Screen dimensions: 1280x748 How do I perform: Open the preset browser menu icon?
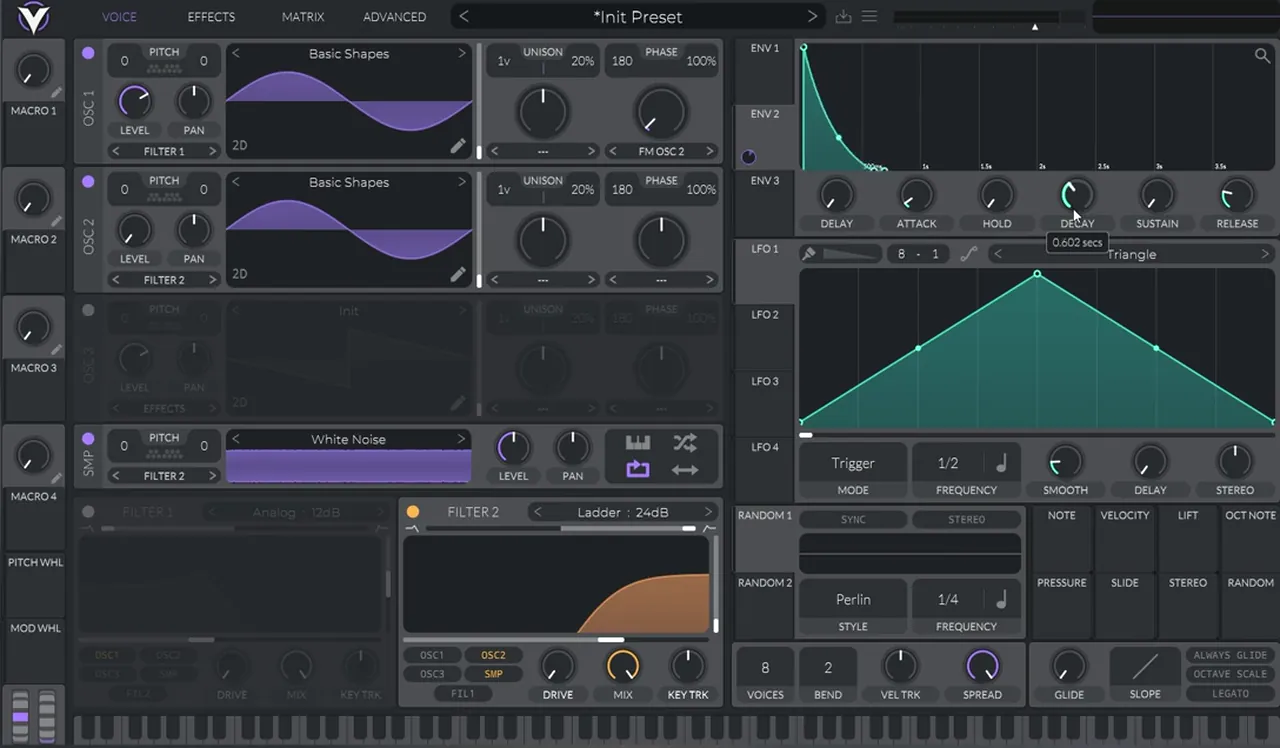(870, 17)
